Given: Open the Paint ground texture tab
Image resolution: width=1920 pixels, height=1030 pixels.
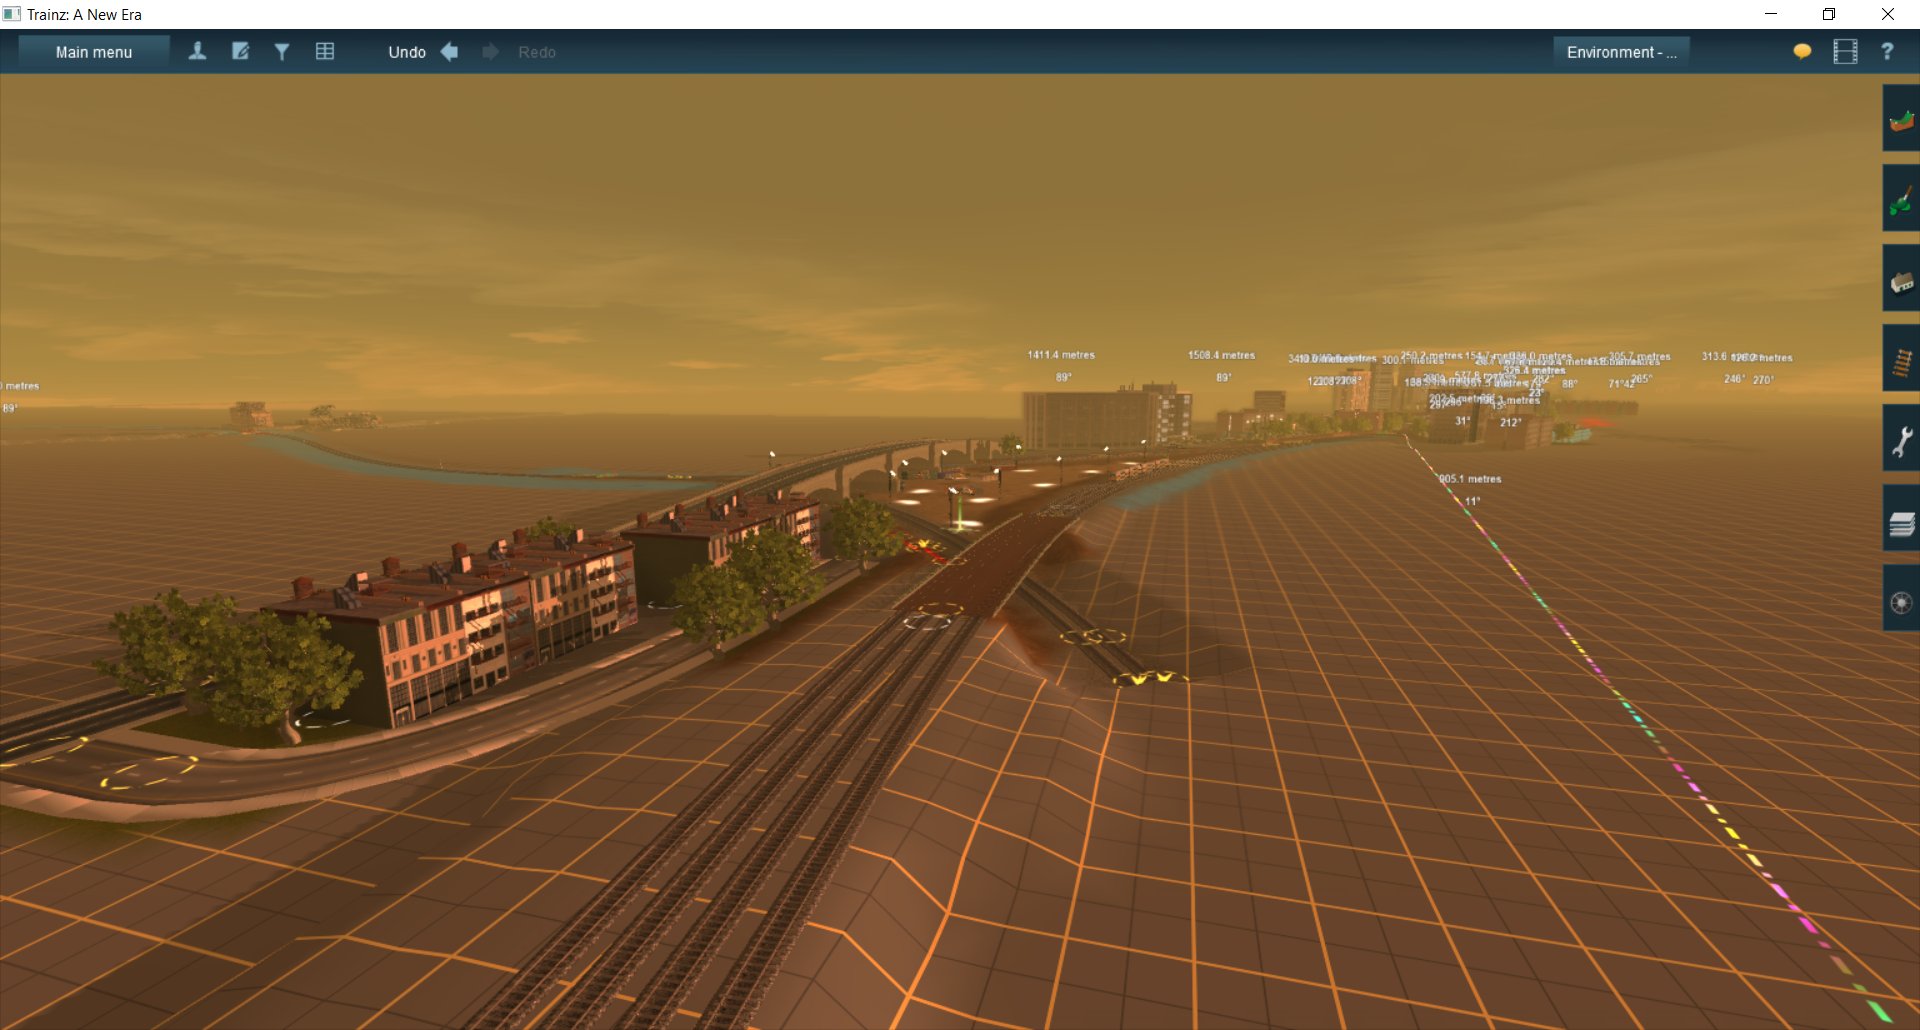Looking at the screenshot, I should pyautogui.click(x=1901, y=198).
